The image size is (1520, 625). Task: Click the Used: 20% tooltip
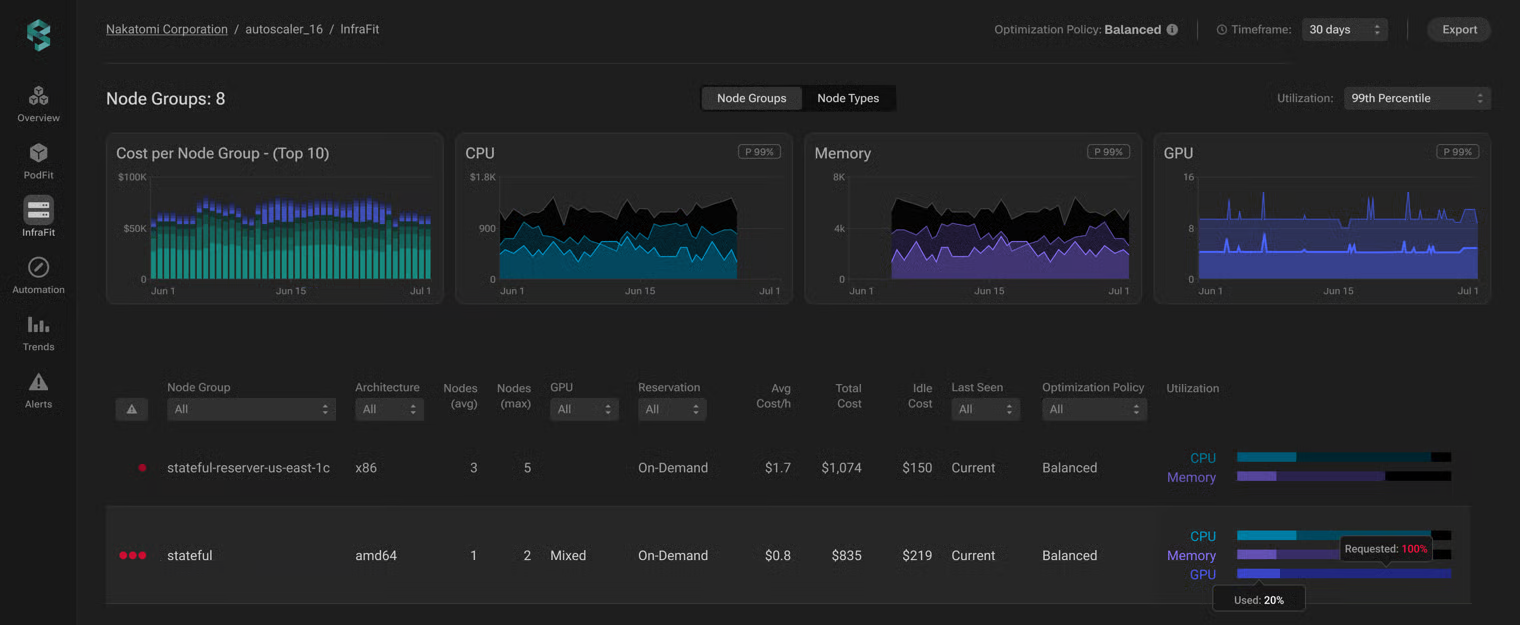point(1259,600)
